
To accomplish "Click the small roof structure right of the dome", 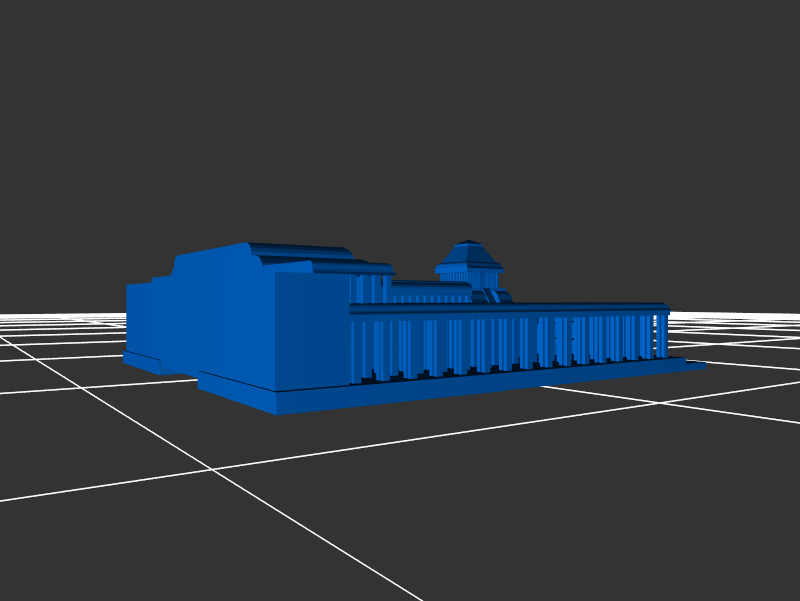I will (x=496, y=296).
